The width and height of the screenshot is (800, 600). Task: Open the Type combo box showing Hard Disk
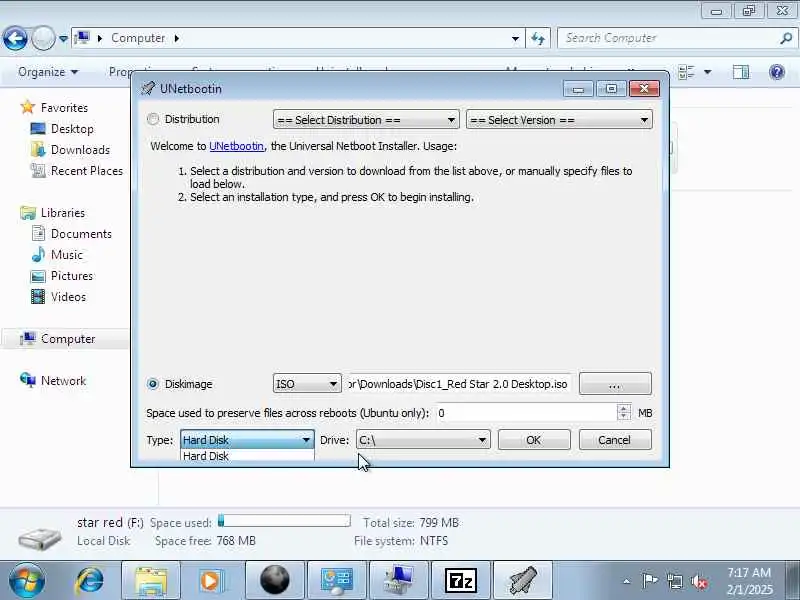[246, 440]
